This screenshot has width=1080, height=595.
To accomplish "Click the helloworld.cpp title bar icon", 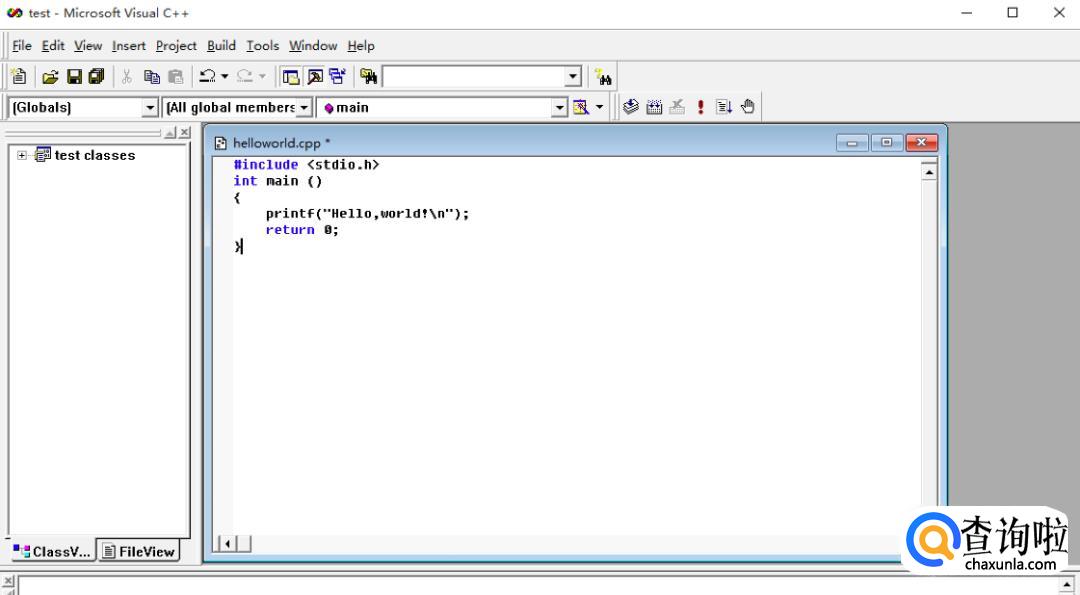I will pos(220,143).
